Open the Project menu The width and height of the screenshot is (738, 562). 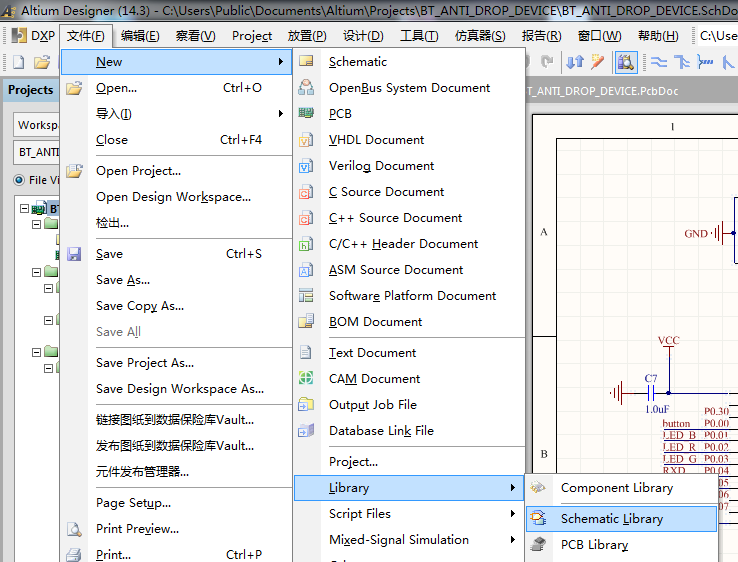252,36
